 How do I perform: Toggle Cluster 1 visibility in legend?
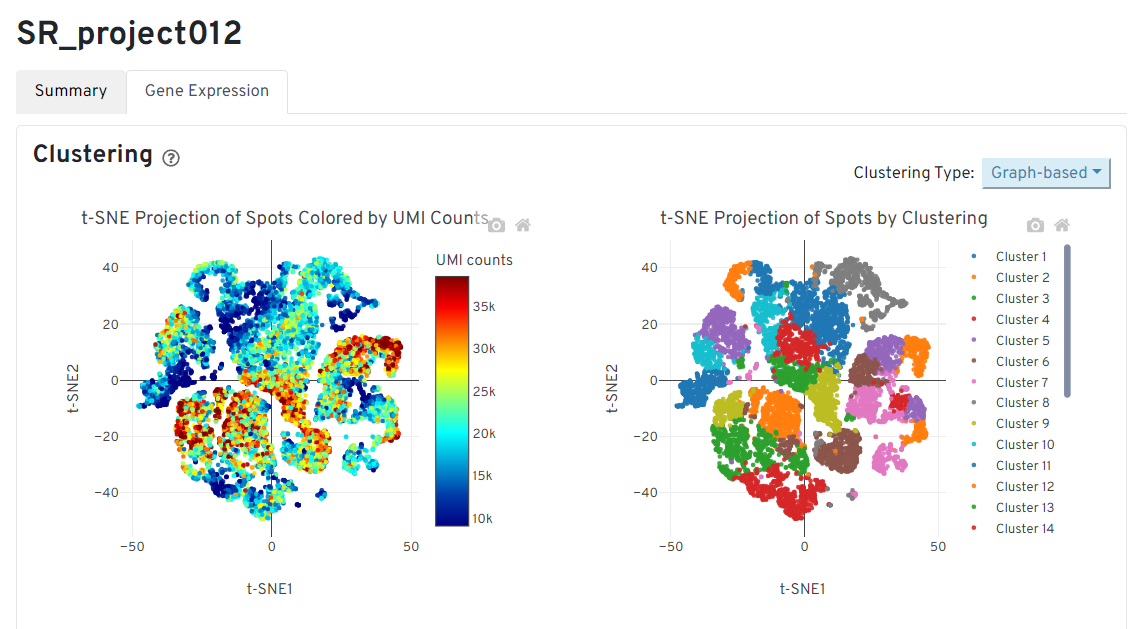(1020, 257)
